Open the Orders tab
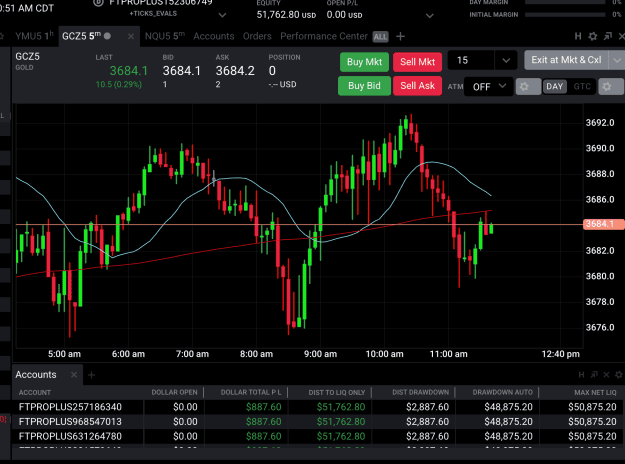Screen dimensions: 625x464 tap(257, 36)
